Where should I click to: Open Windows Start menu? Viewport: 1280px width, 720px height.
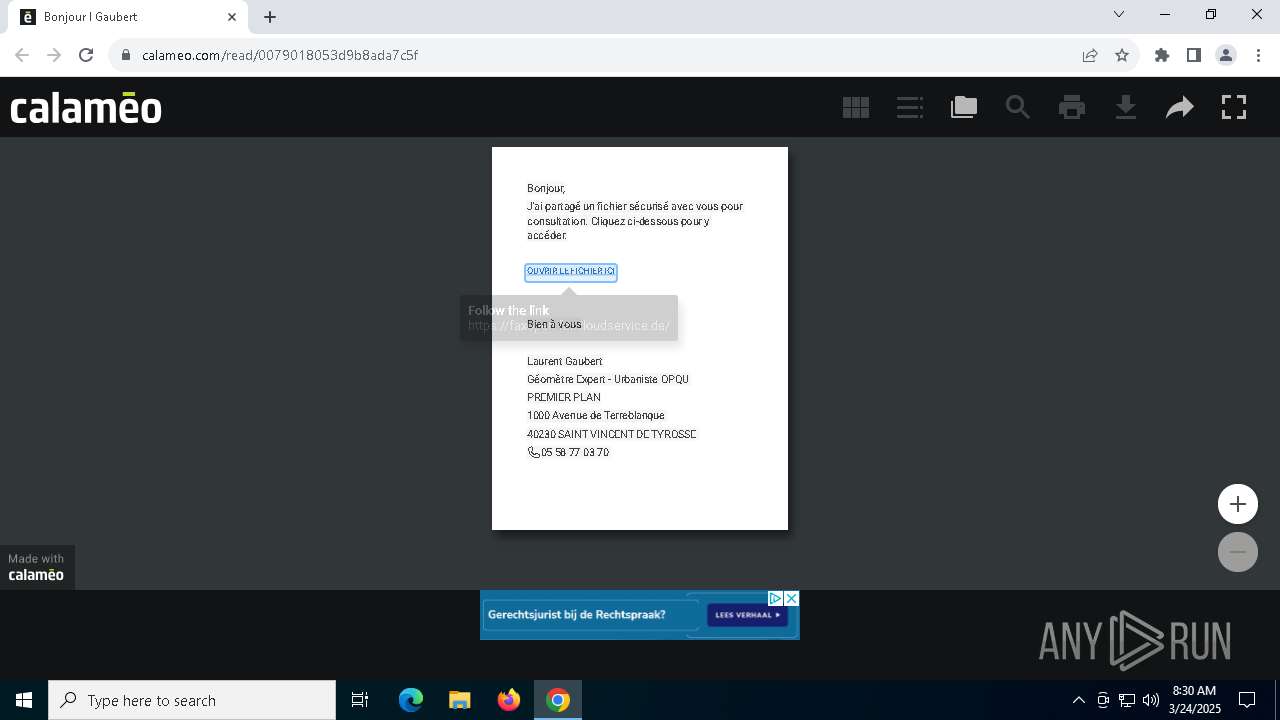point(24,700)
